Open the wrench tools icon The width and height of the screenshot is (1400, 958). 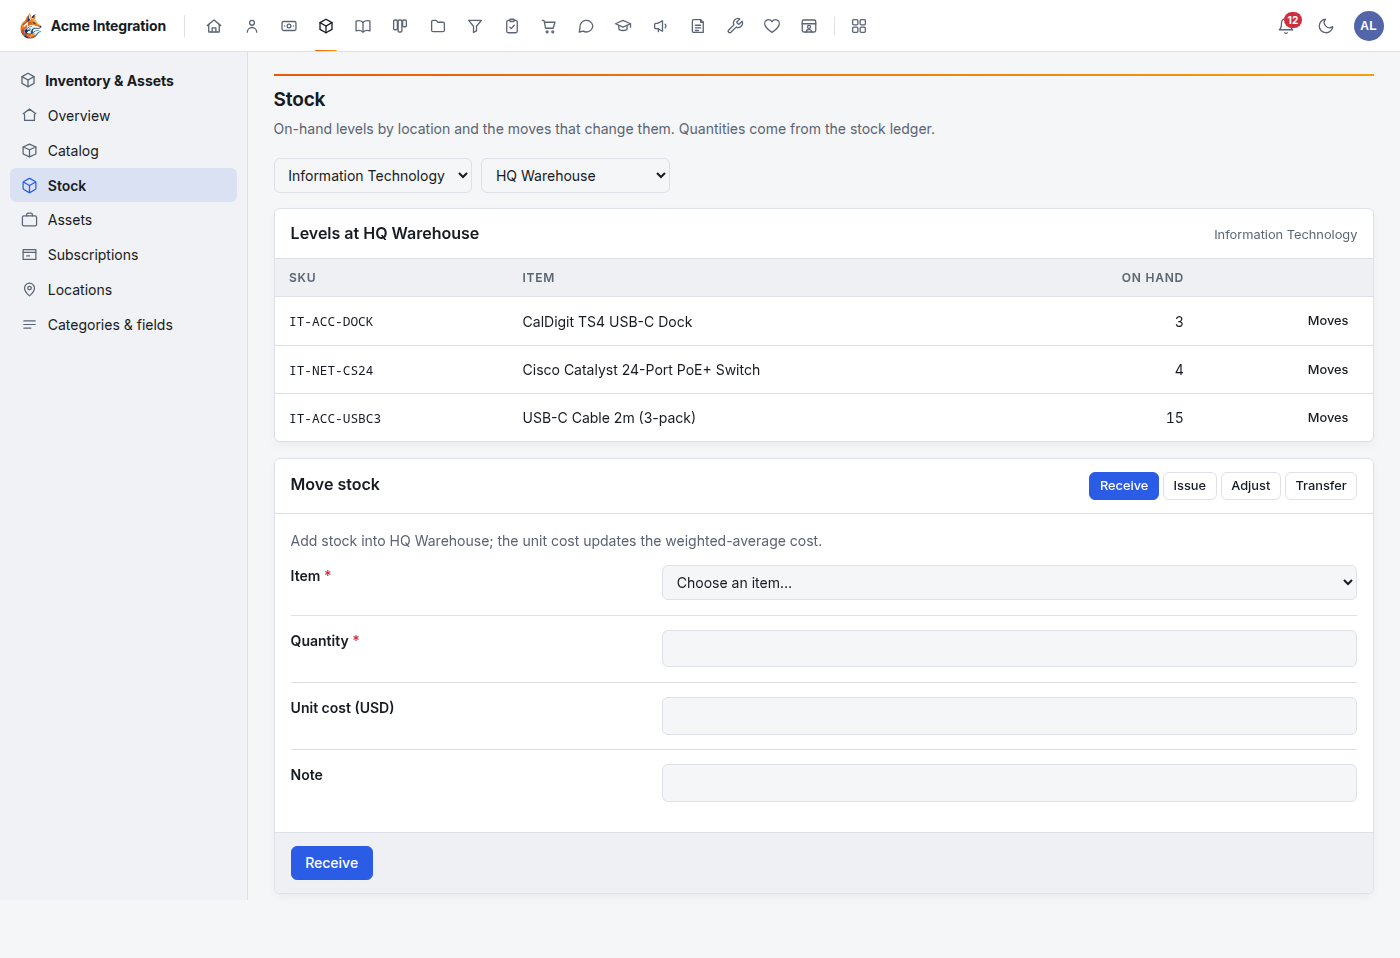(735, 26)
